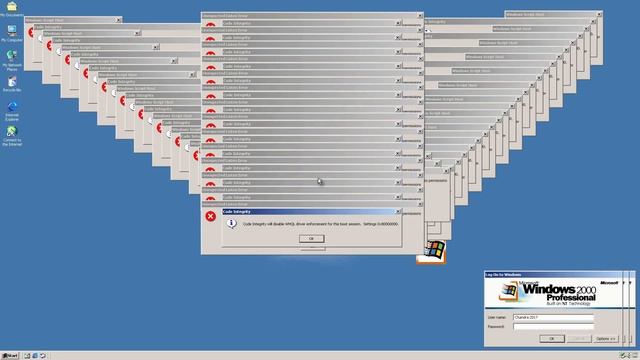This screenshot has width=640, height=360.
Task: Close the active Code Integrity dialog
Action: click(398, 211)
